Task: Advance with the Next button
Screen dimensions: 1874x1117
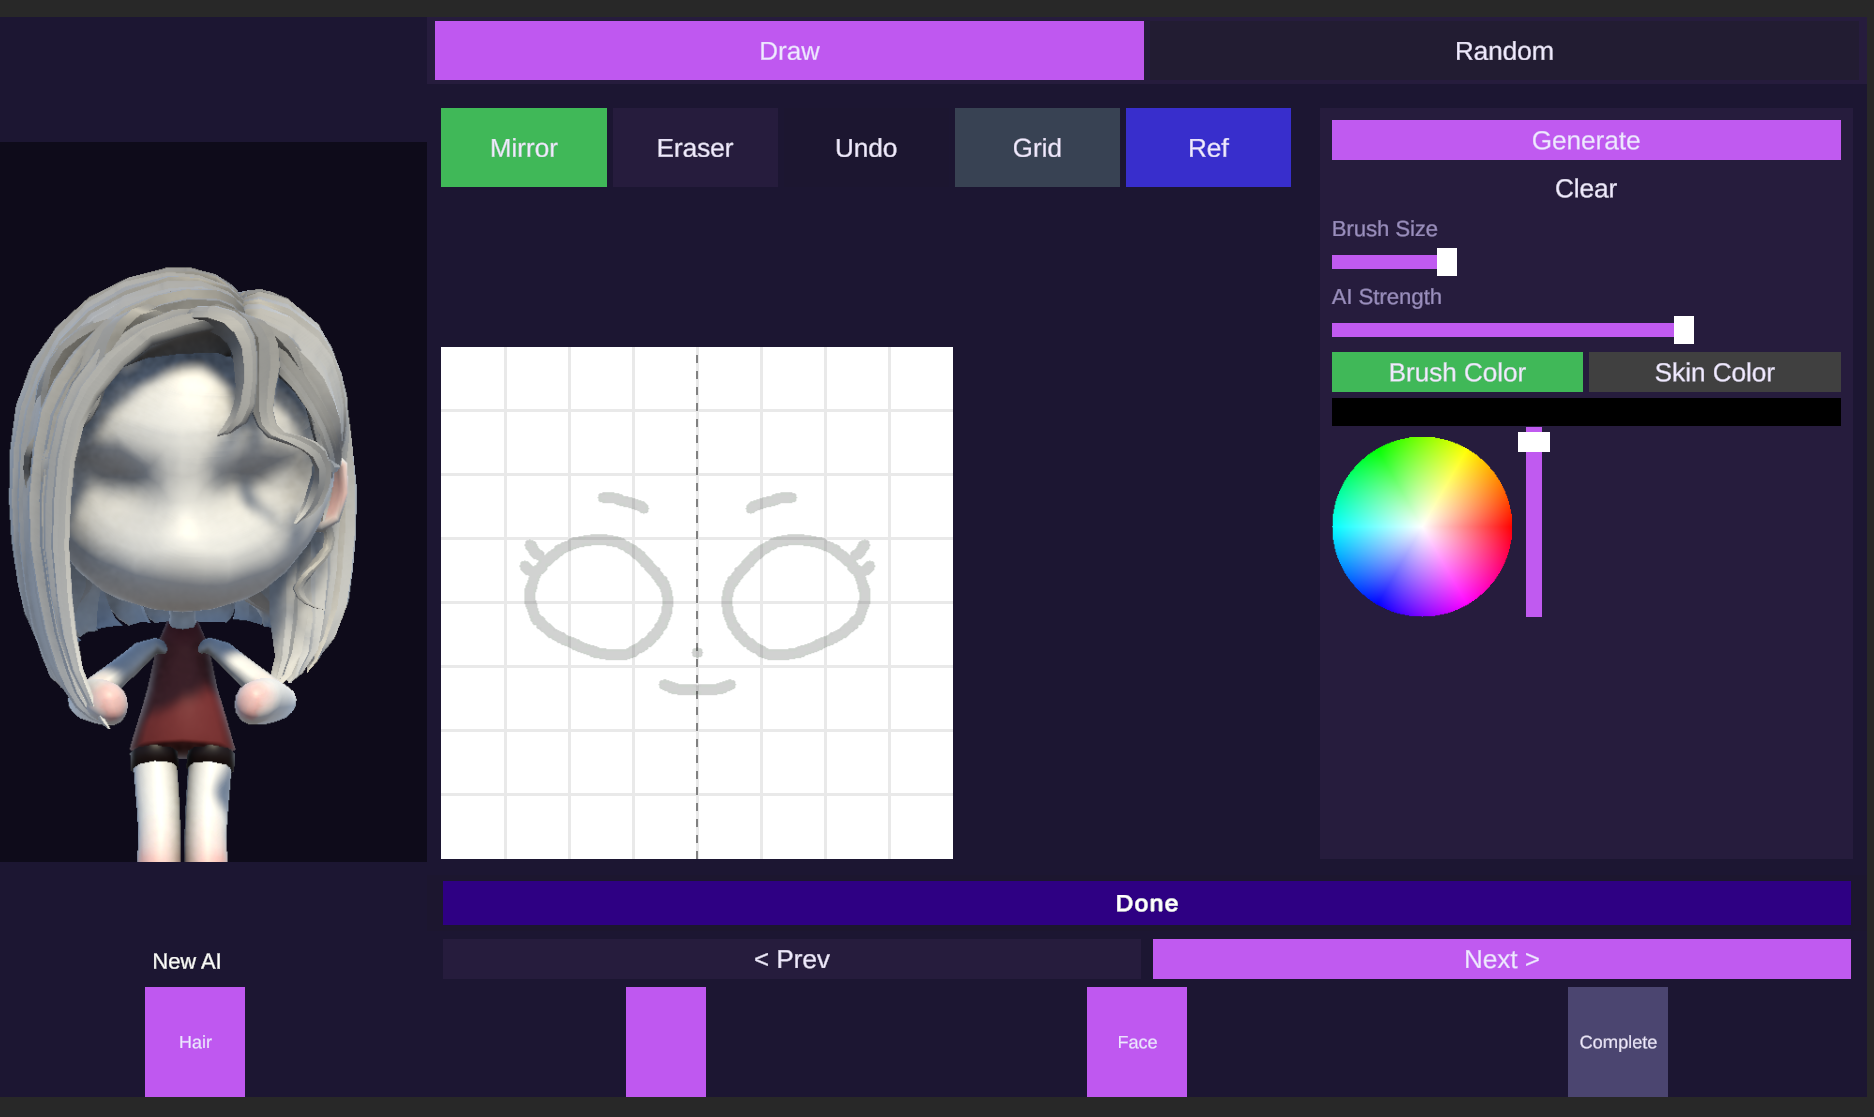Action: tap(1501, 959)
